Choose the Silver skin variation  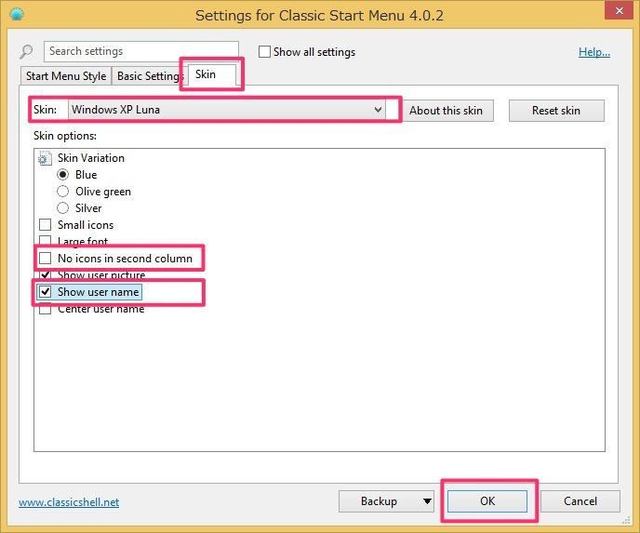tap(64, 208)
